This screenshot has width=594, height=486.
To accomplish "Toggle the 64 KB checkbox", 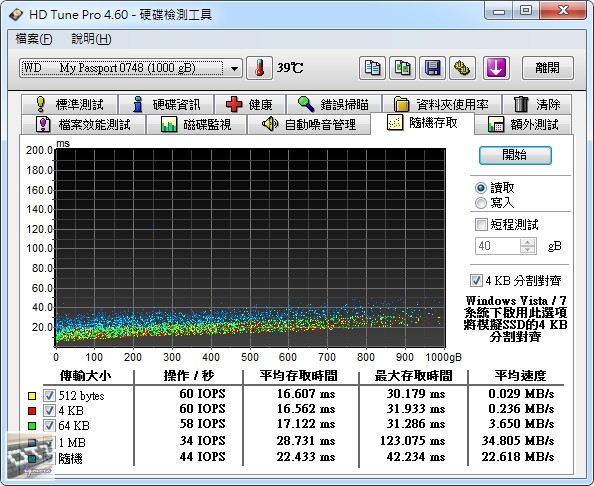I will pyautogui.click(x=49, y=425).
